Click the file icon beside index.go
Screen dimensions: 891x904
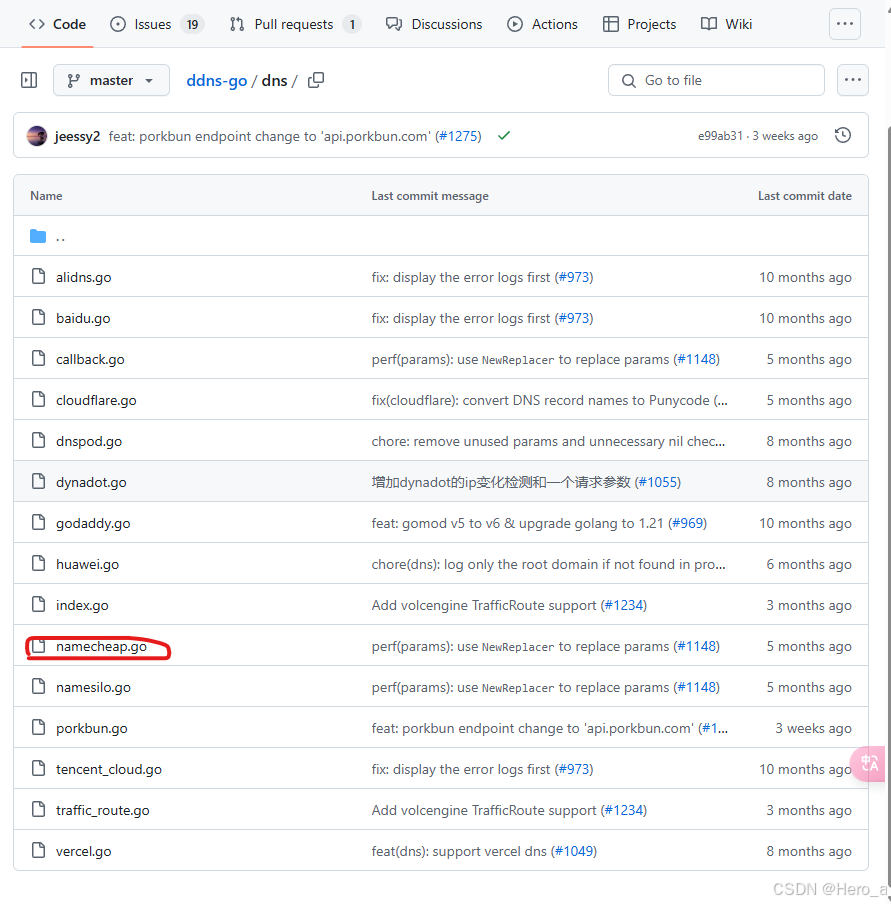coord(39,604)
